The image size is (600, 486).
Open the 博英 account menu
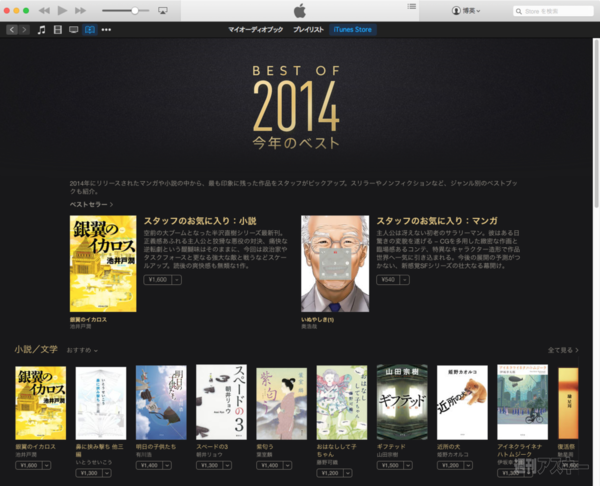(466, 11)
